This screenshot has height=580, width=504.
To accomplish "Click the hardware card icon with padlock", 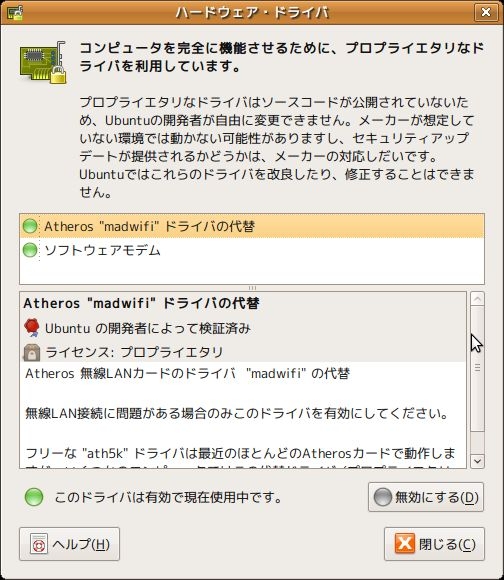I will pyautogui.click(x=43, y=62).
